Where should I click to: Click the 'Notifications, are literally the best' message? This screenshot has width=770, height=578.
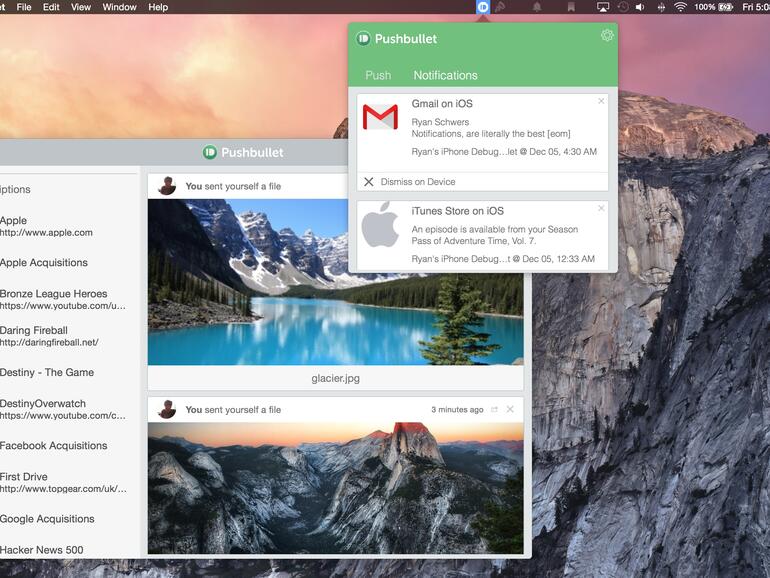(x=491, y=134)
